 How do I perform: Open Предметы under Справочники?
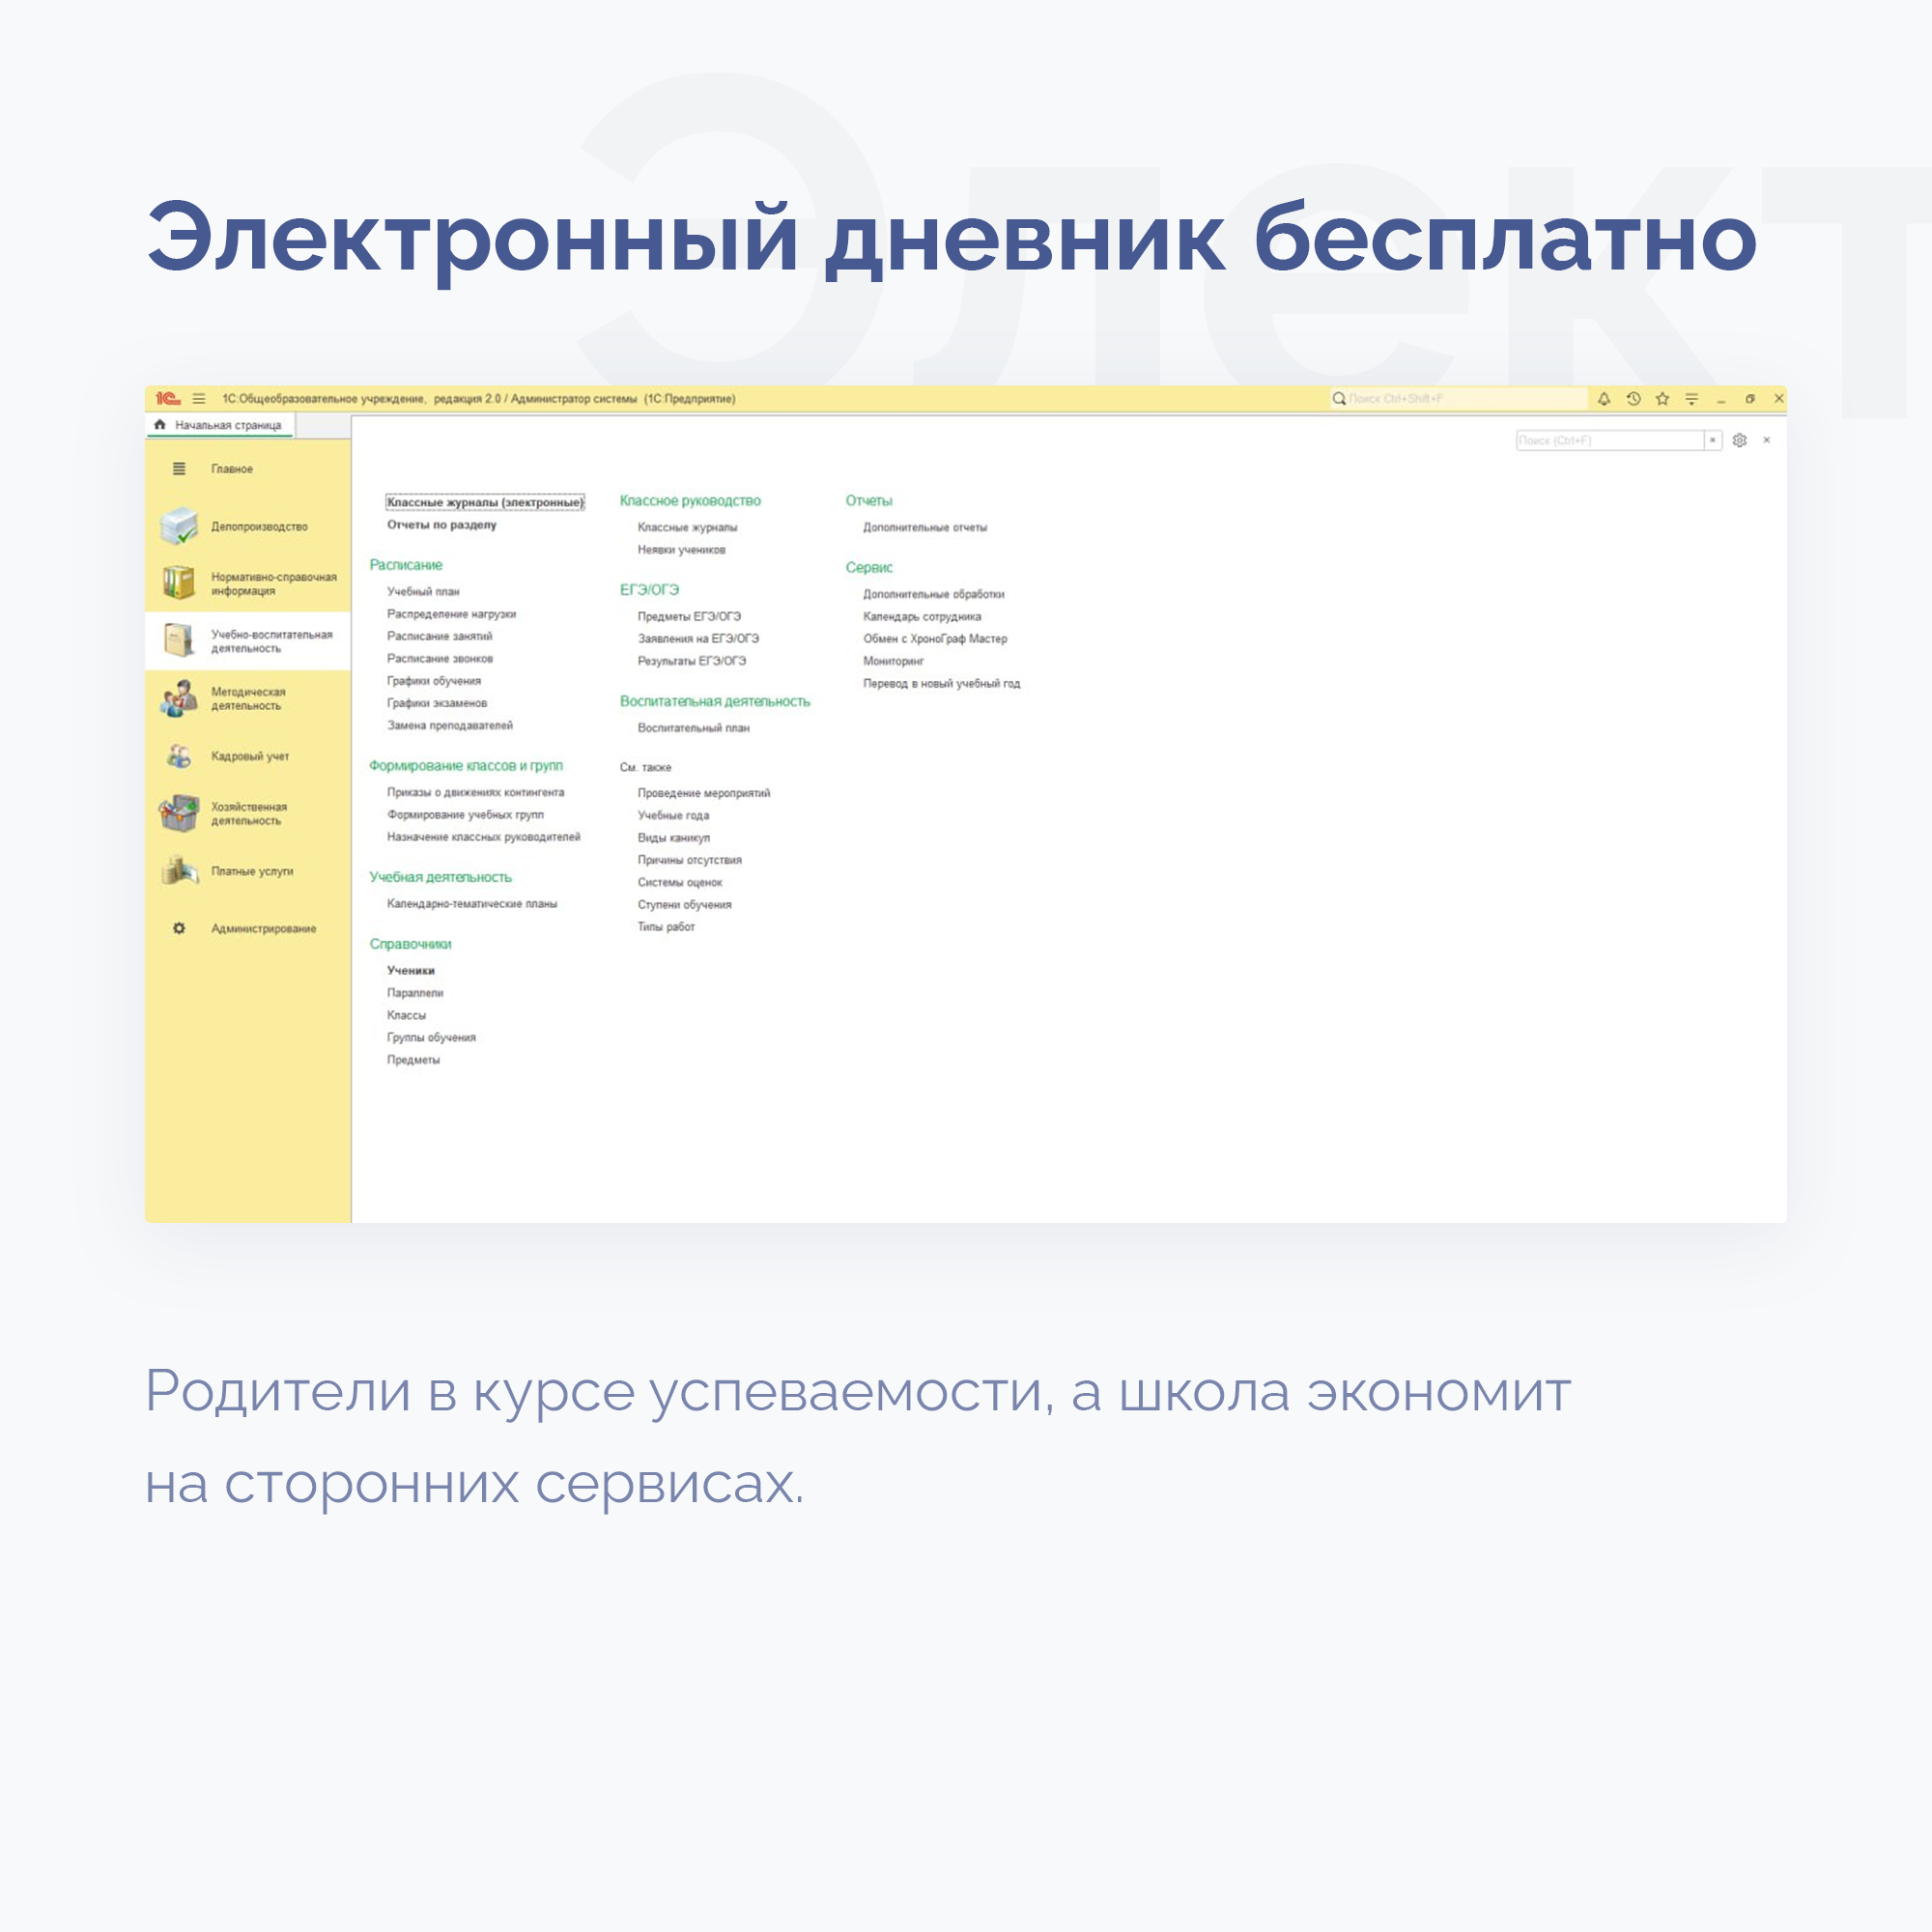pyautogui.click(x=414, y=1059)
